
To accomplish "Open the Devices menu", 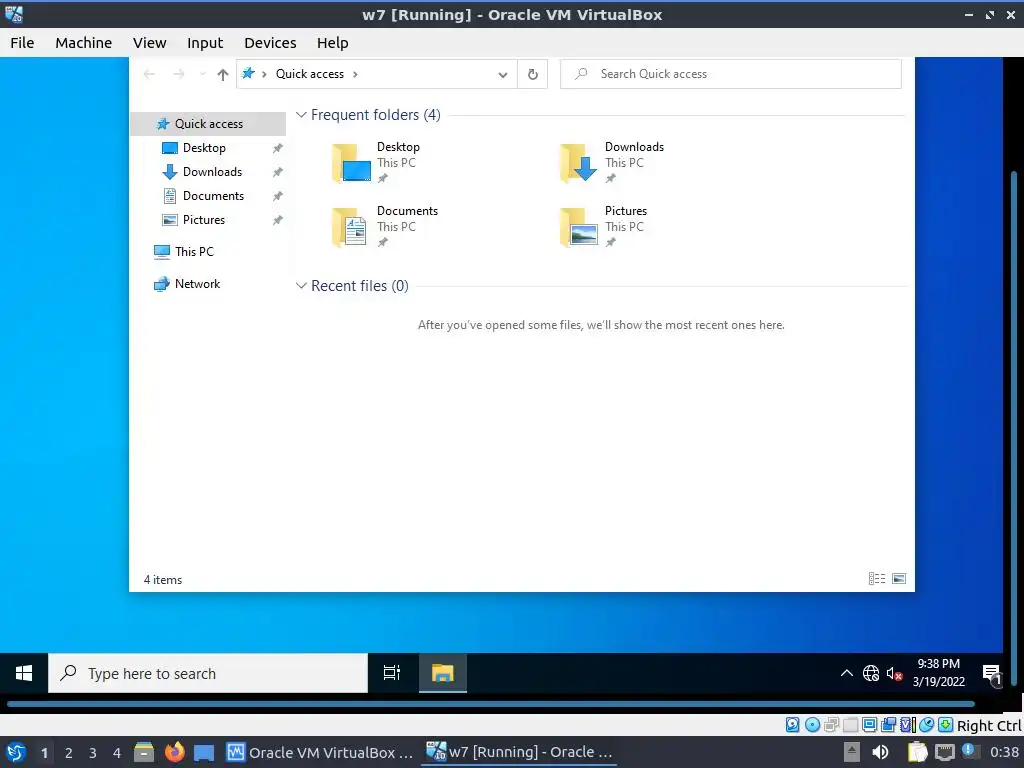I will click(270, 42).
